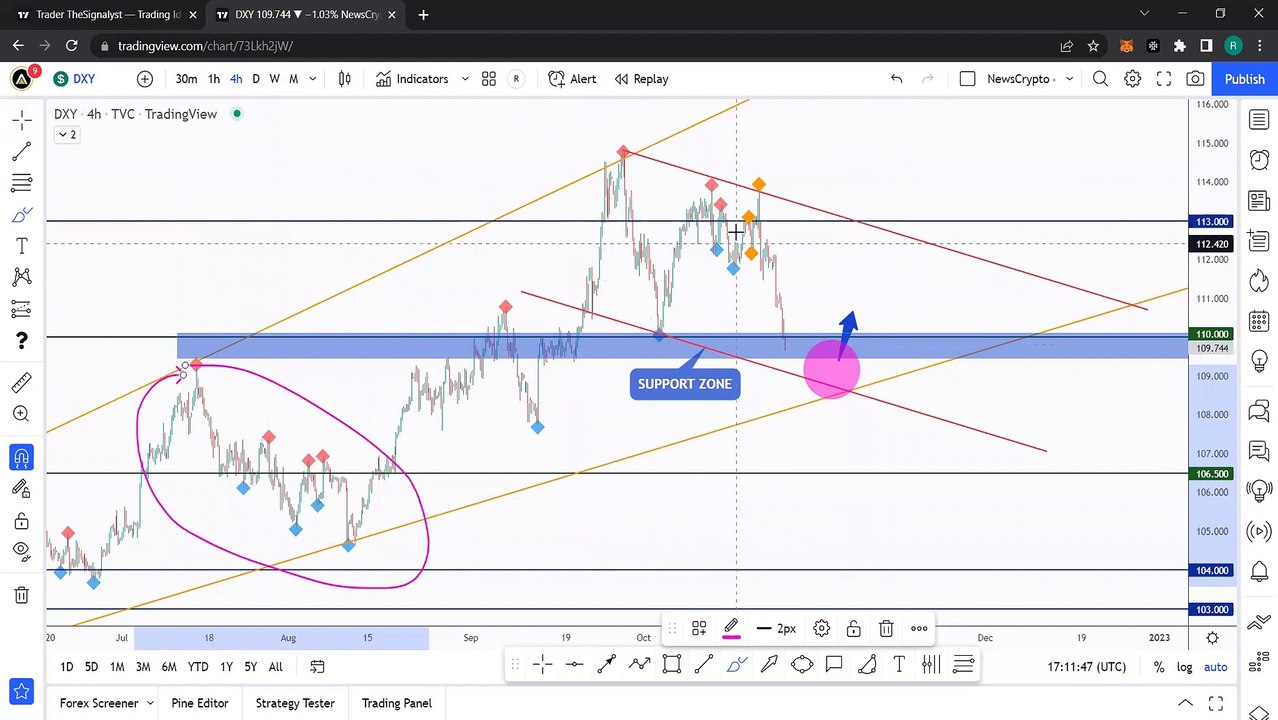The height and width of the screenshot is (720, 1278).
Task: Take a chart snapshot with camera icon
Action: pyautogui.click(x=1195, y=79)
